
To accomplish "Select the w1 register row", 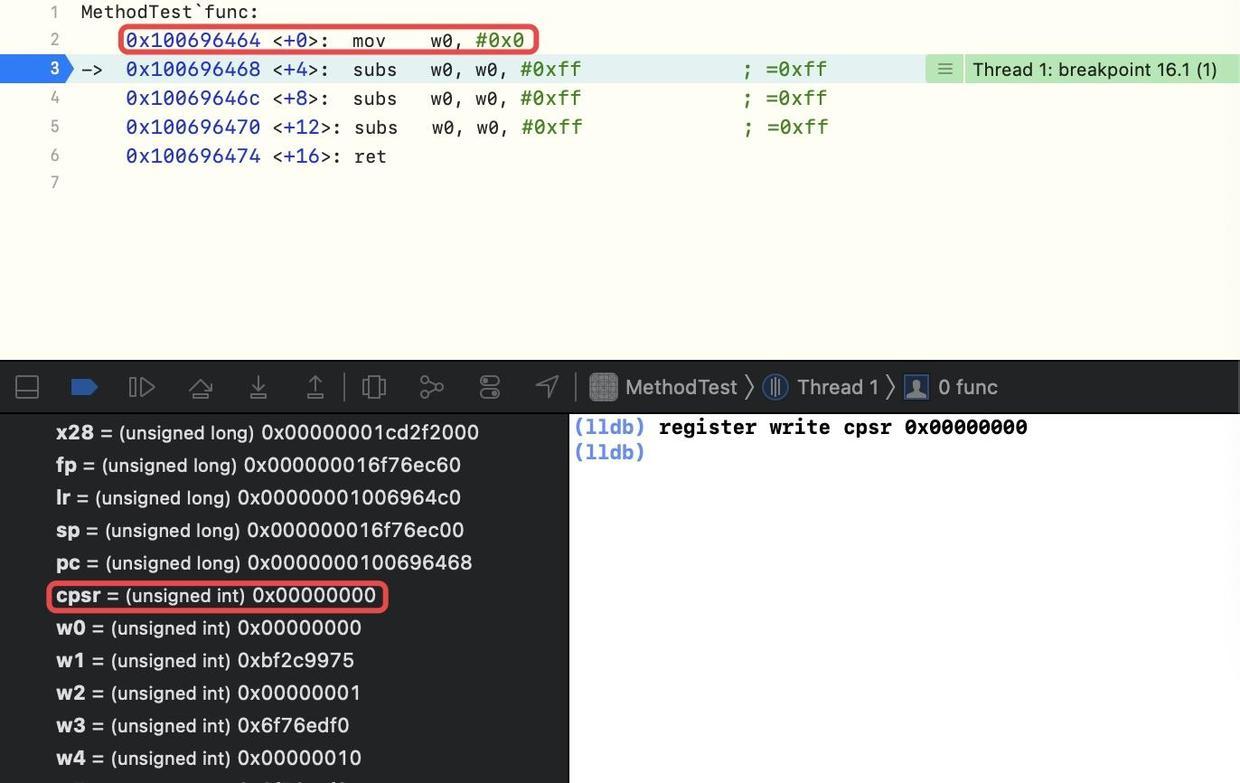I will coord(205,661).
